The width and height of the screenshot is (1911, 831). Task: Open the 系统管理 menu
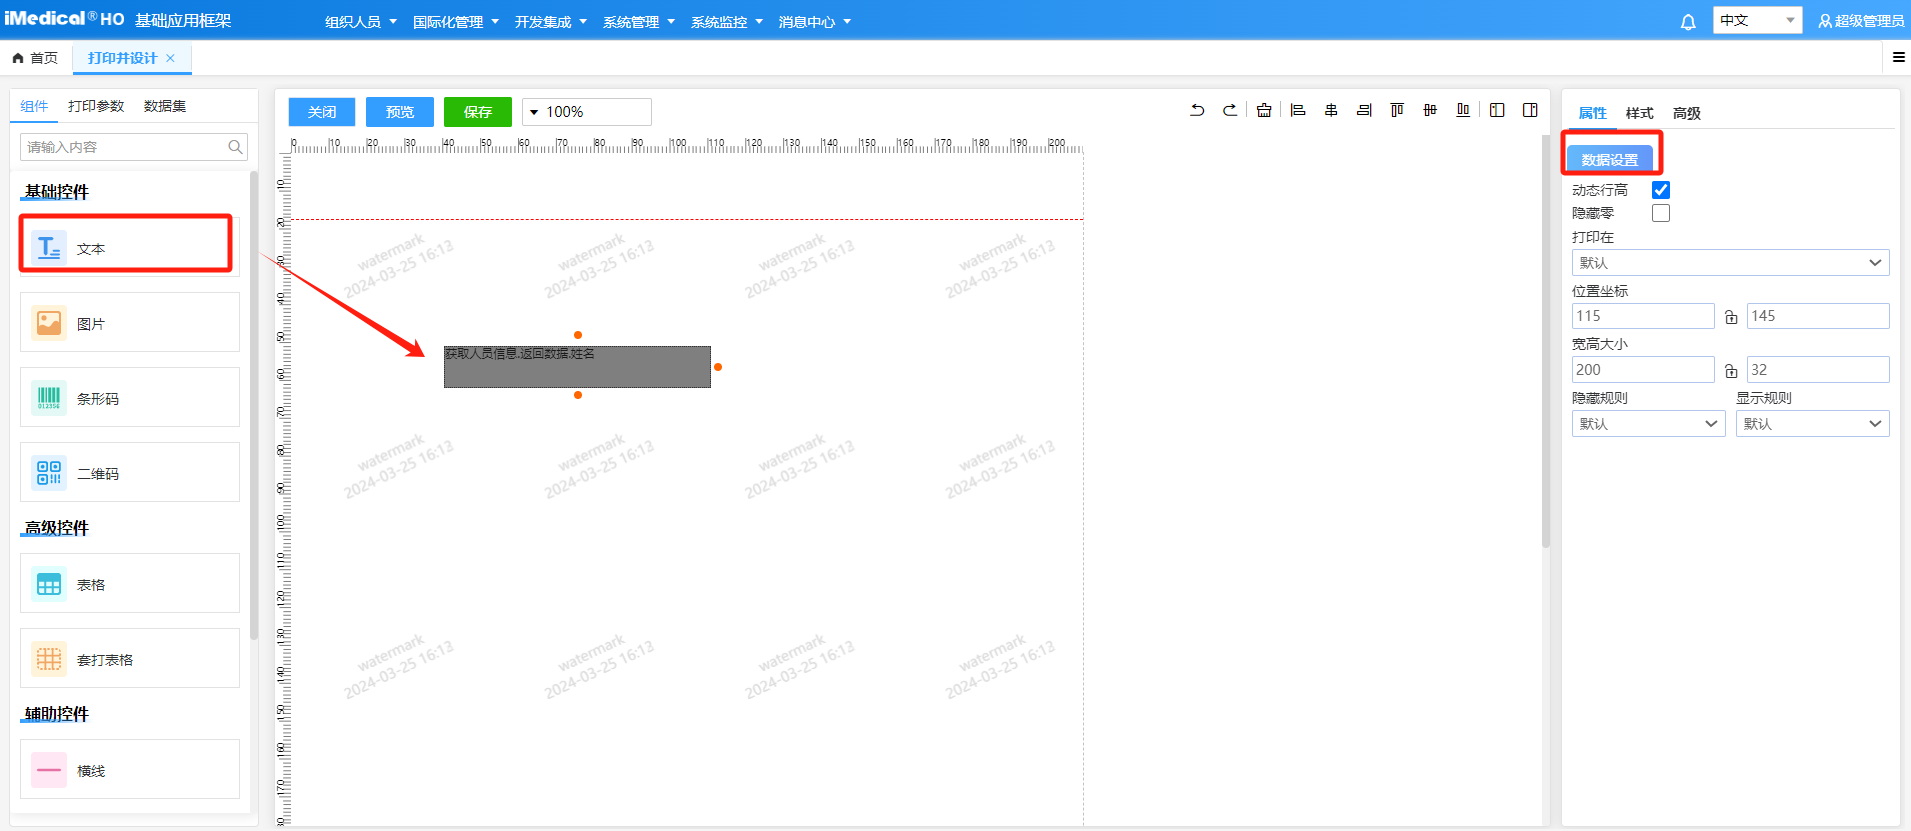point(638,22)
